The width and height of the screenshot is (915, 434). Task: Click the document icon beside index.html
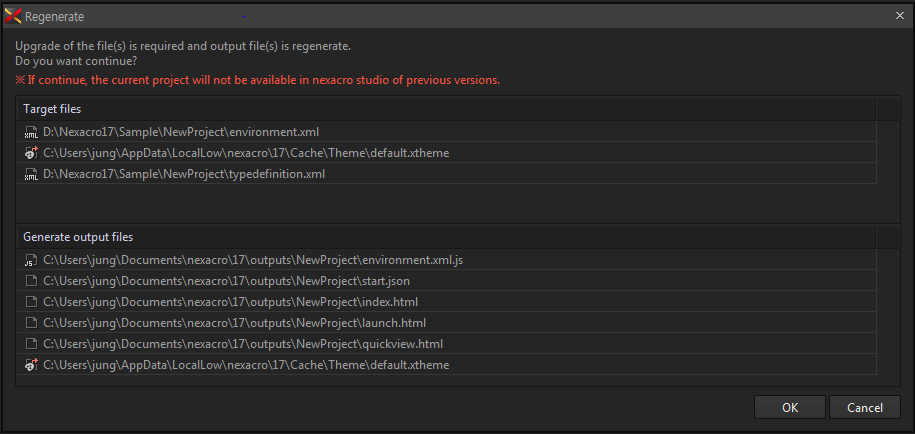click(x=31, y=302)
